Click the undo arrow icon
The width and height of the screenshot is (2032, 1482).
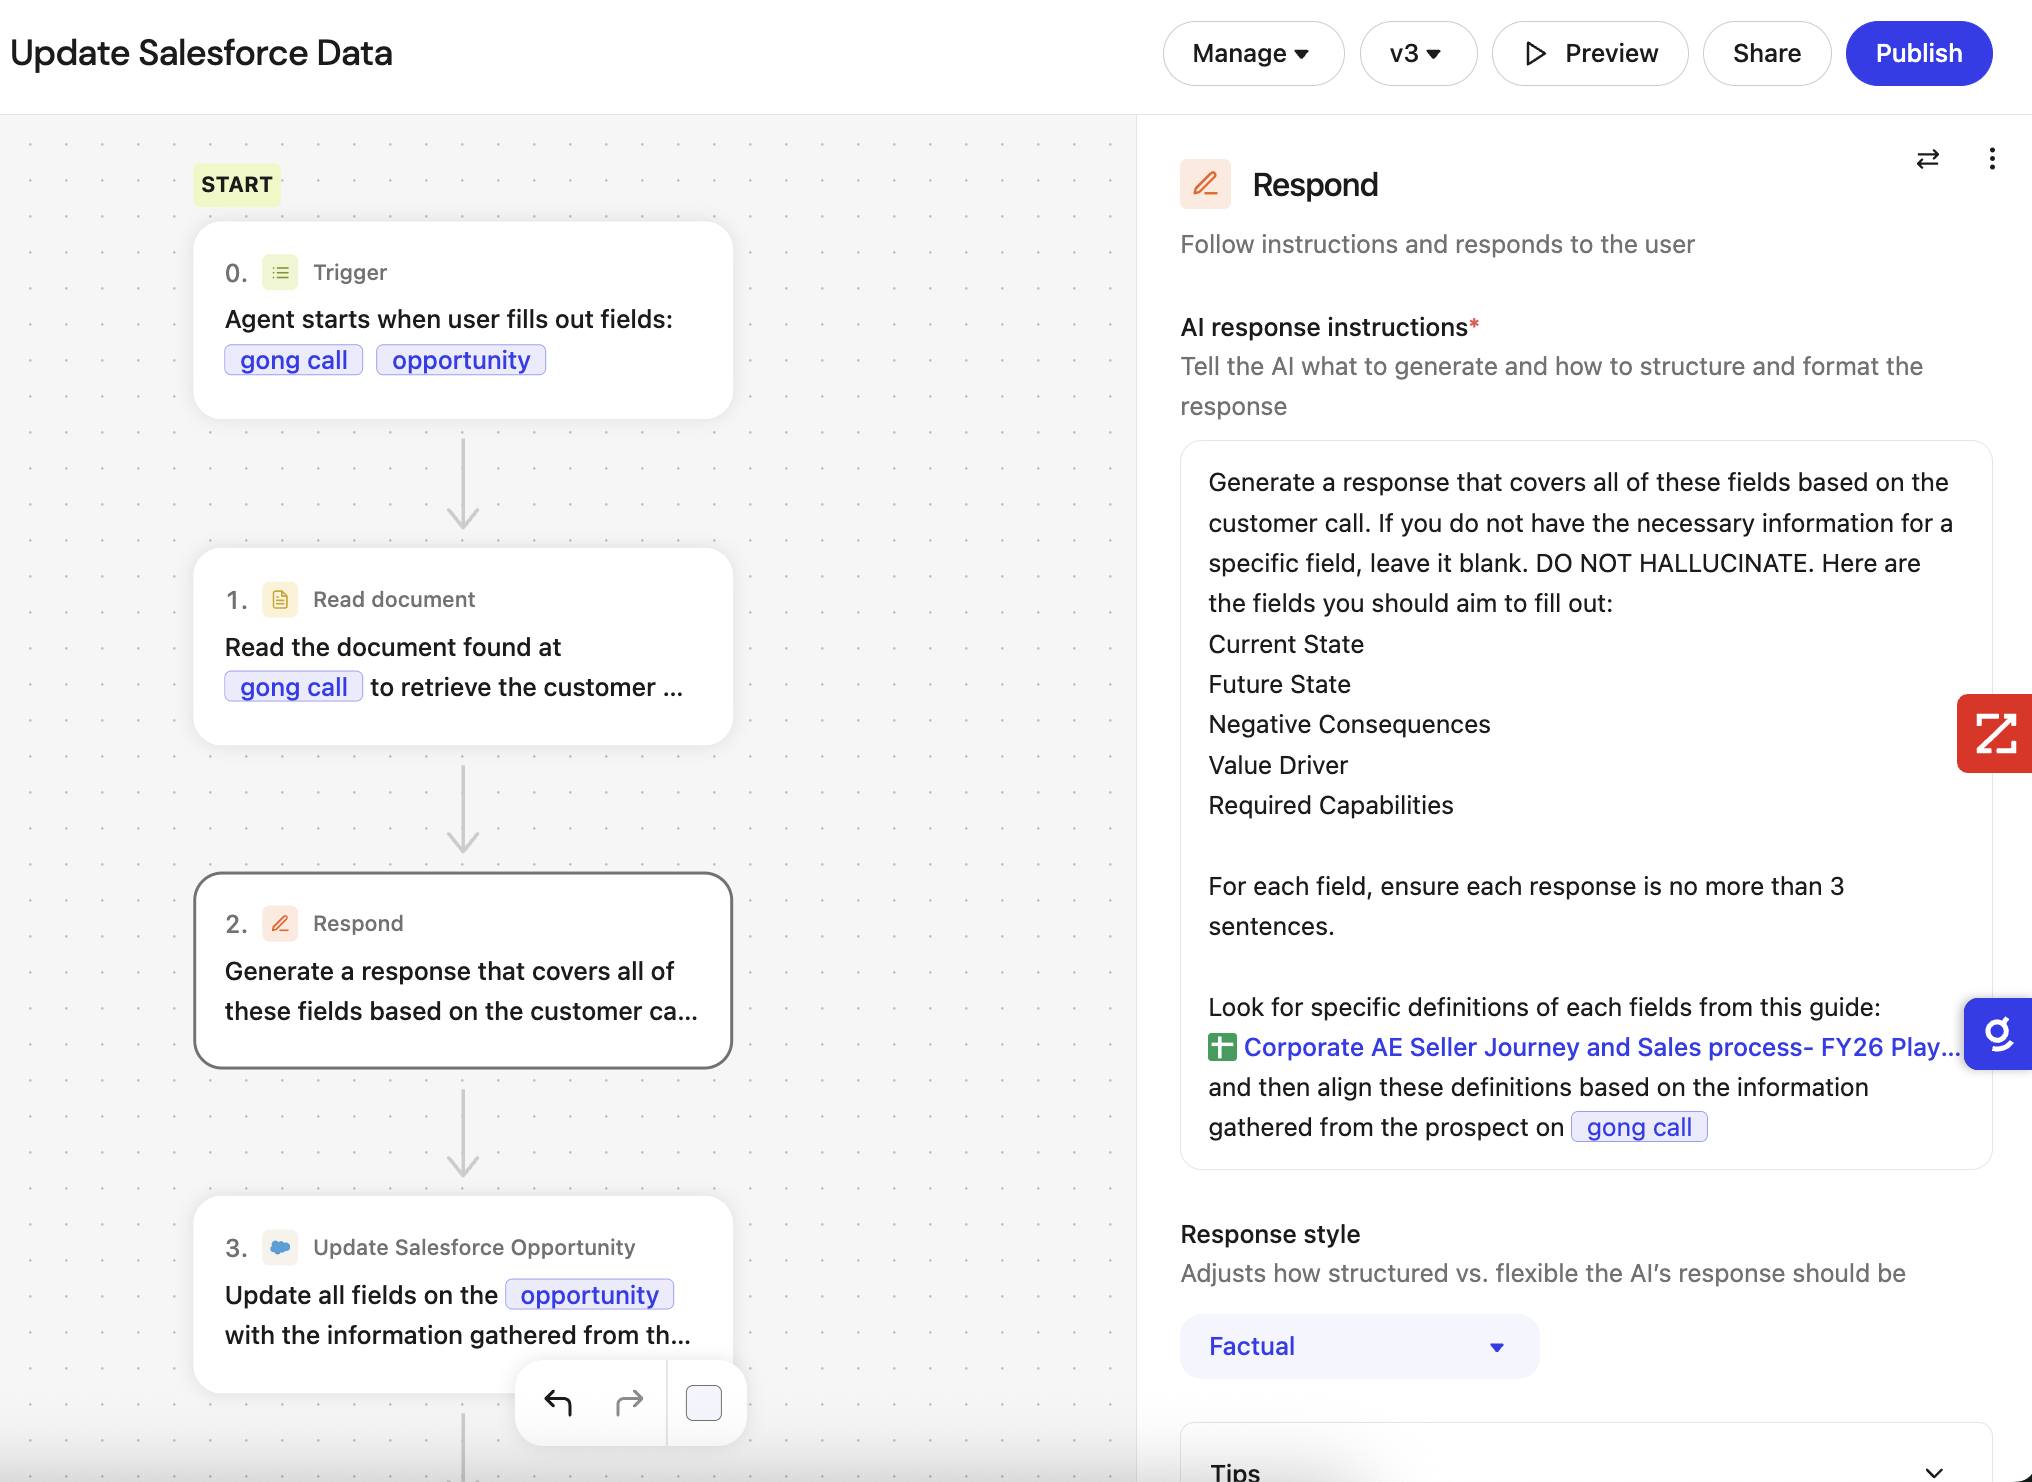[x=558, y=1403]
